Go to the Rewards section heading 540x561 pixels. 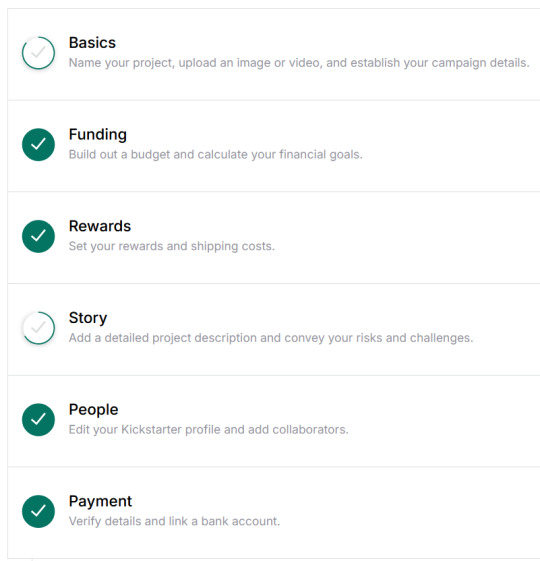tap(100, 226)
